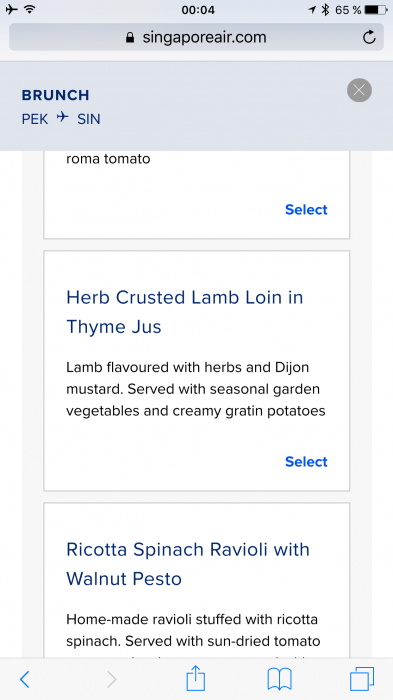This screenshot has width=393, height=700.
Task: Open Ricotta Spinach Ravioli with Walnut Pesto title
Action: [188, 564]
